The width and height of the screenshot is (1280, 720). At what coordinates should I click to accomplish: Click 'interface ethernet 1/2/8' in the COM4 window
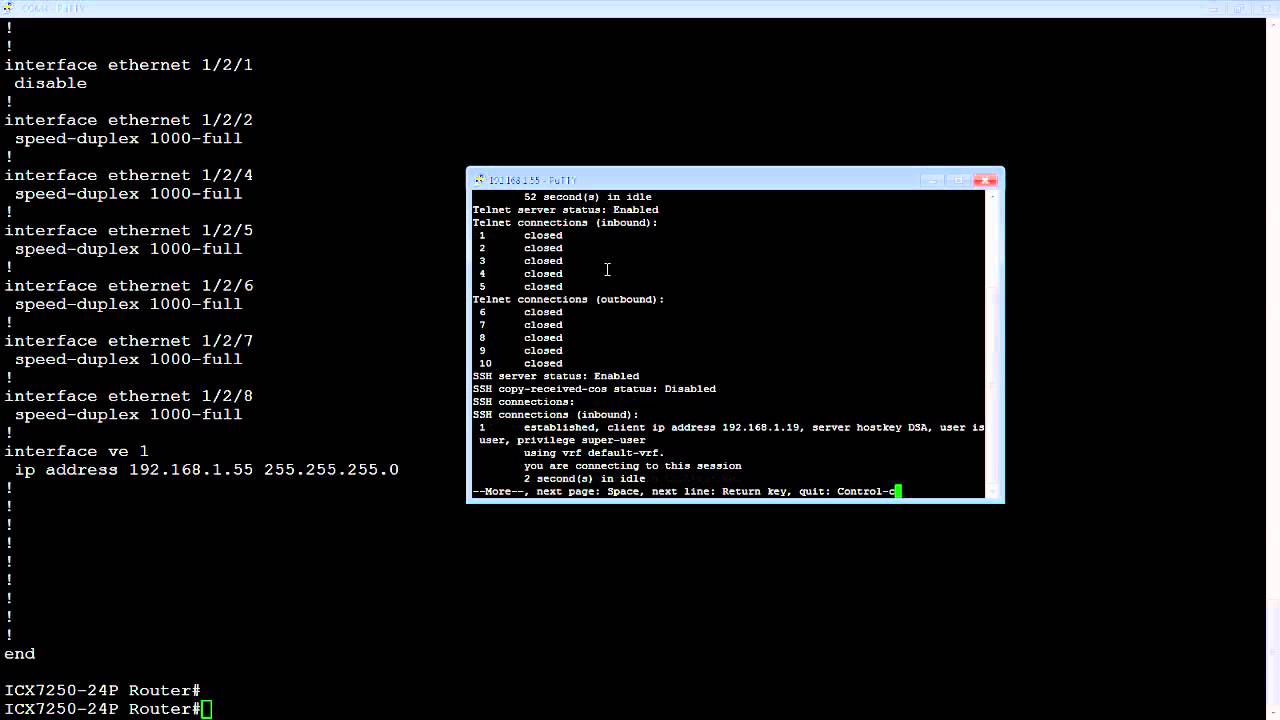pos(129,396)
